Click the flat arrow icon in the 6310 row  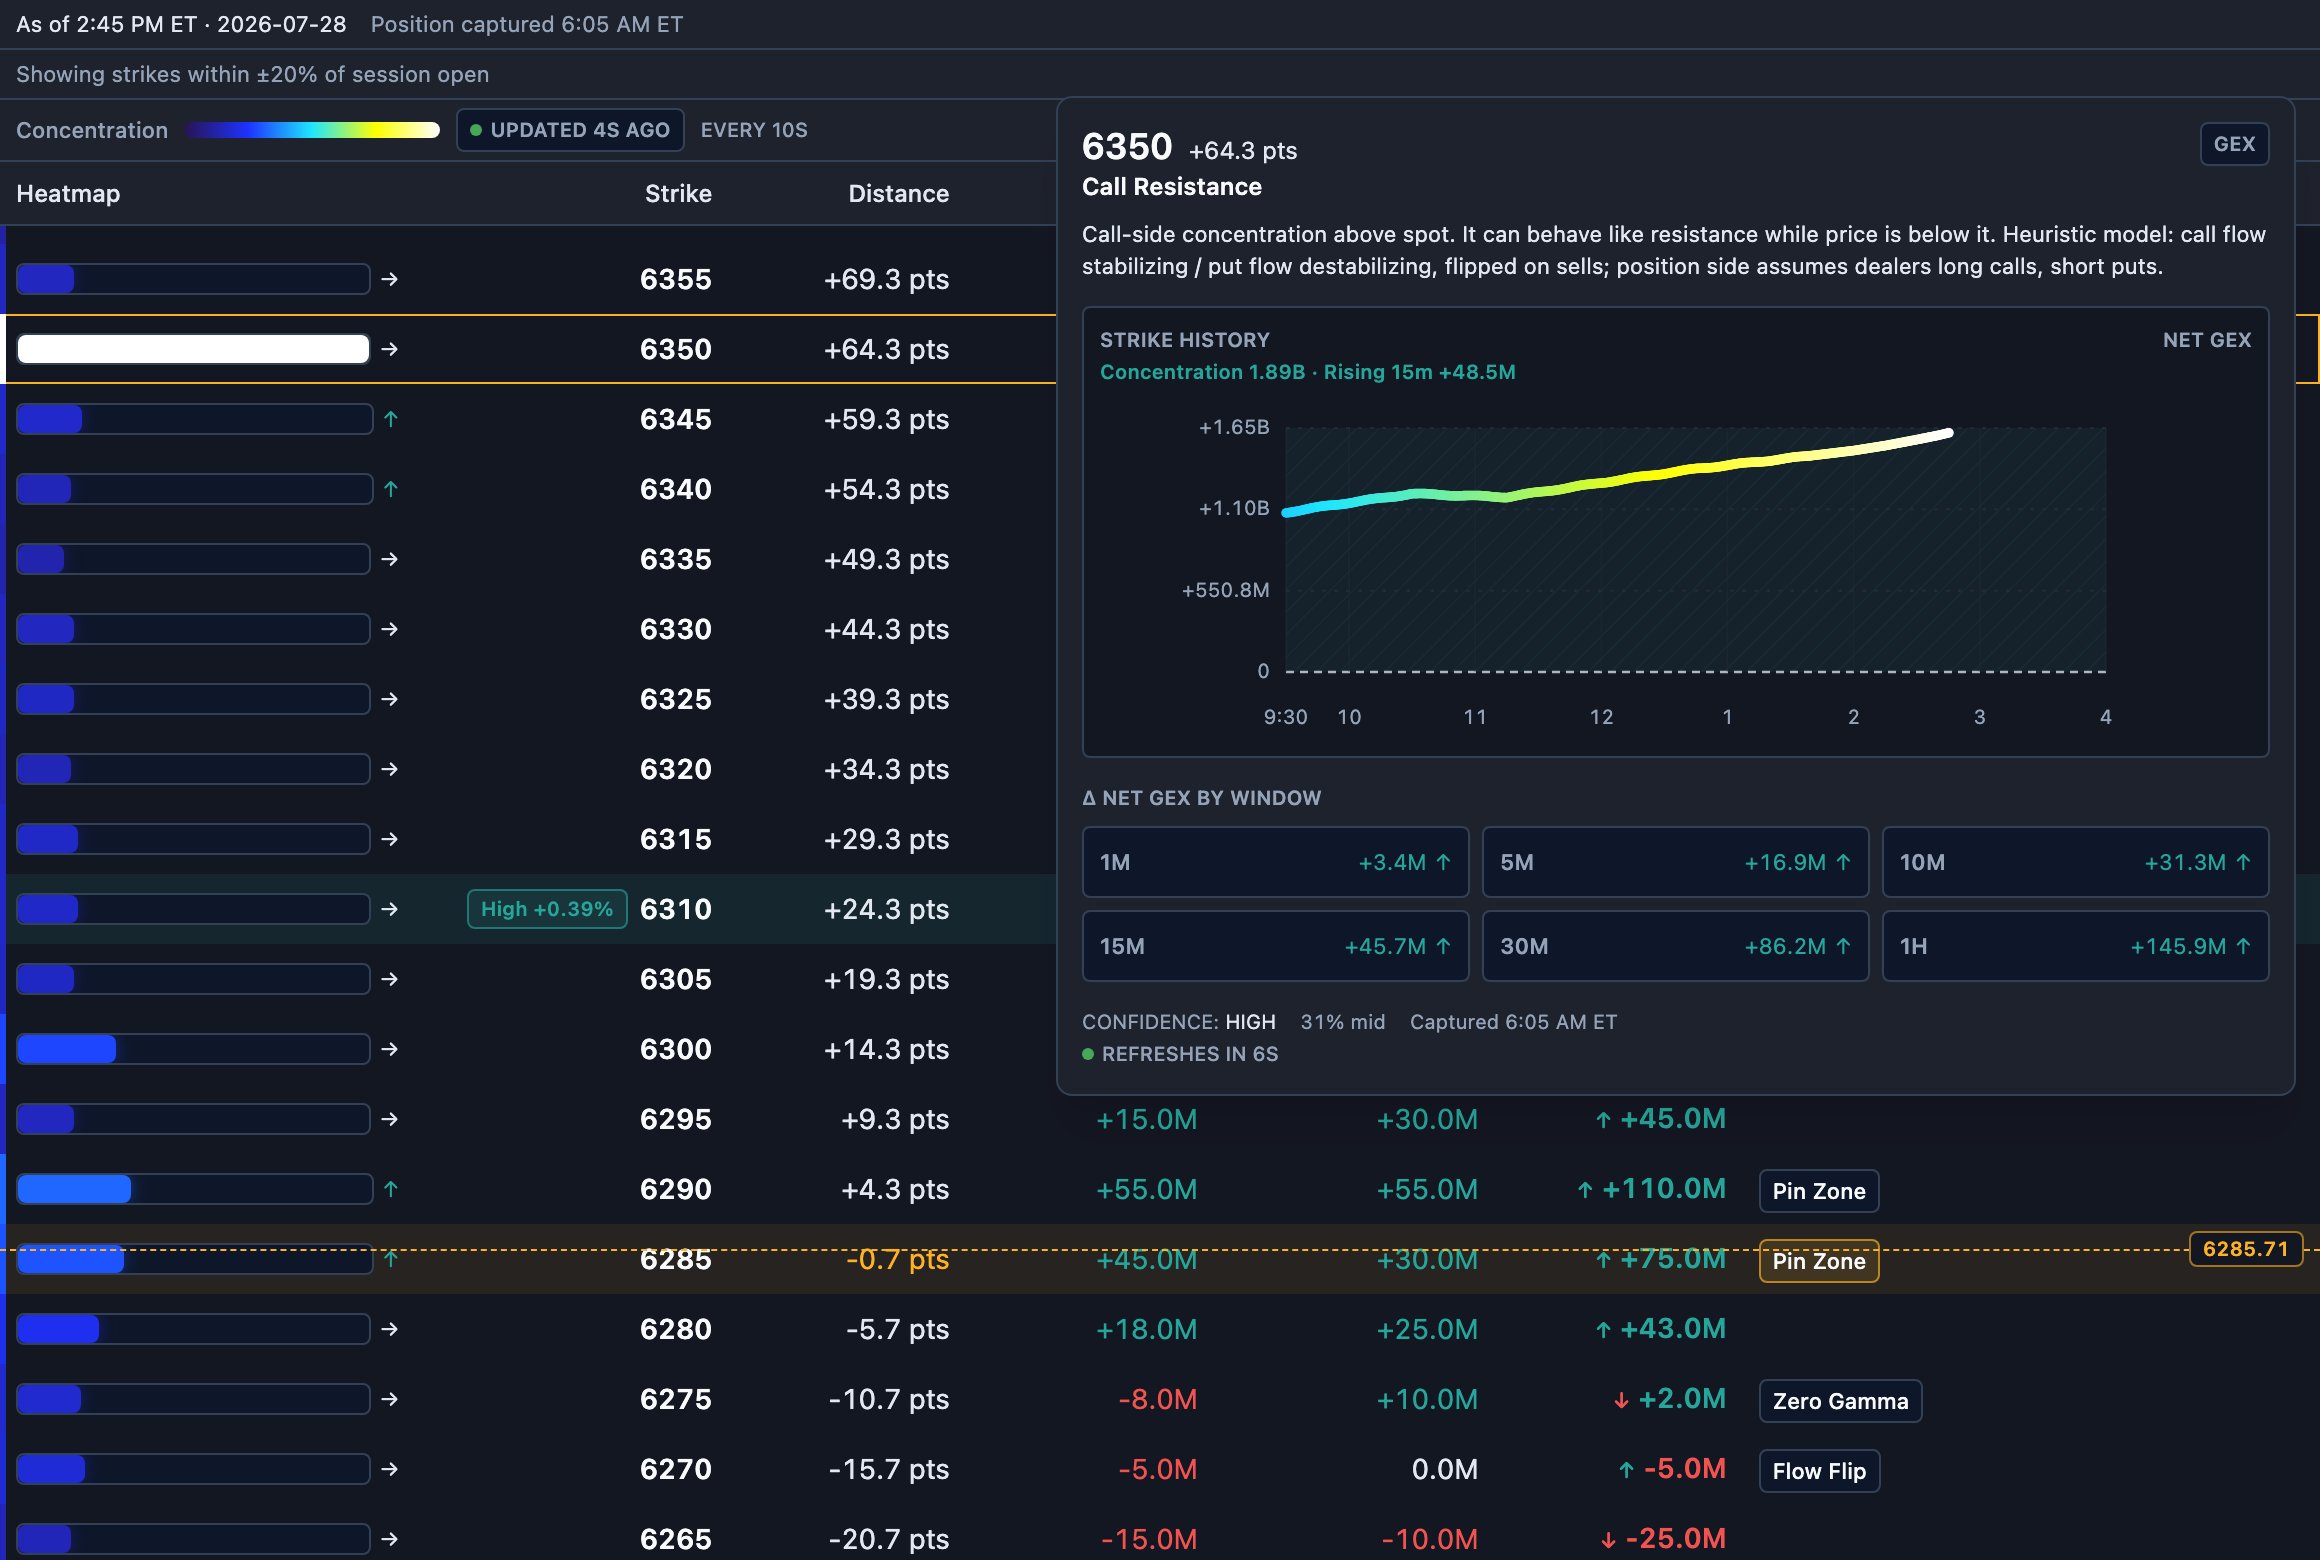(390, 909)
